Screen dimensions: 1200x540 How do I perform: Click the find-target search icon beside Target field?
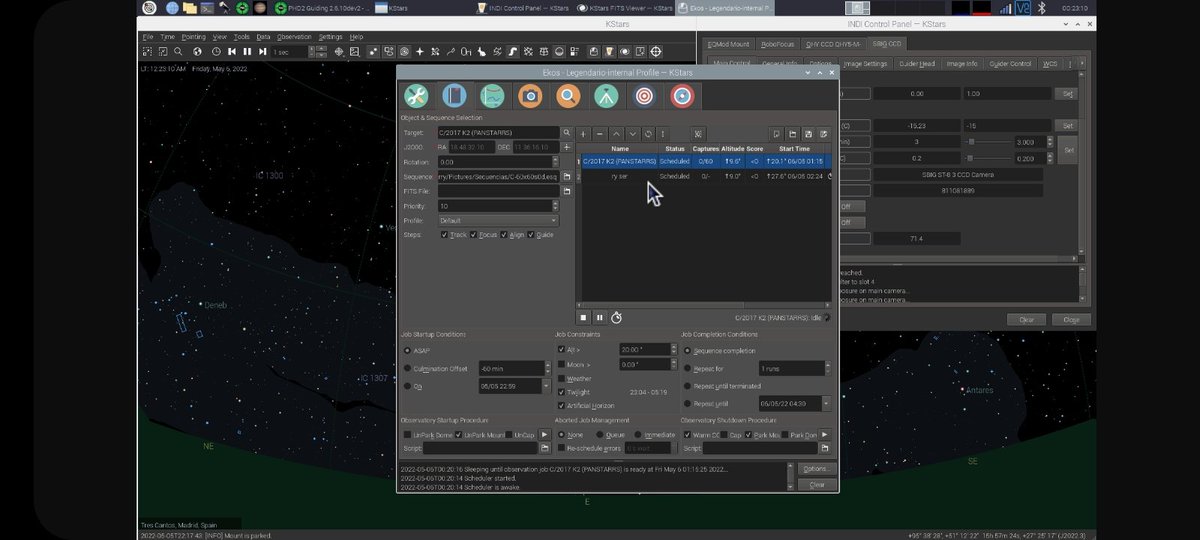(x=566, y=132)
